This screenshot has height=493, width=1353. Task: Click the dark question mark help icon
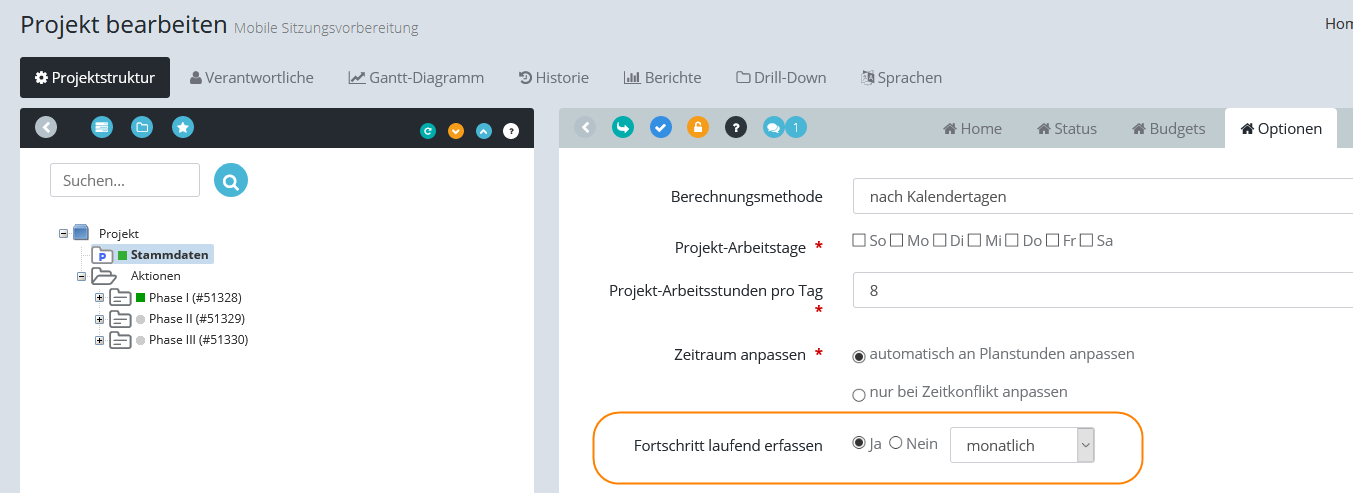(x=735, y=127)
